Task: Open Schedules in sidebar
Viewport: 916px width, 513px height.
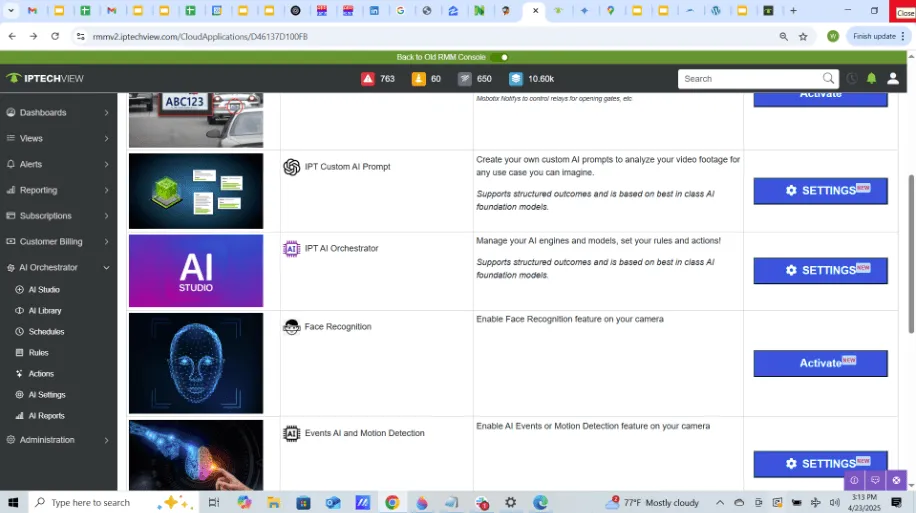Action: [46, 332]
